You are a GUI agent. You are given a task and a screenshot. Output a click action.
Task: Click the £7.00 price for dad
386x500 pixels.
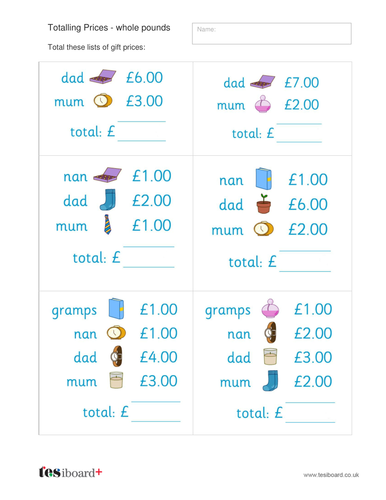[x=302, y=82]
